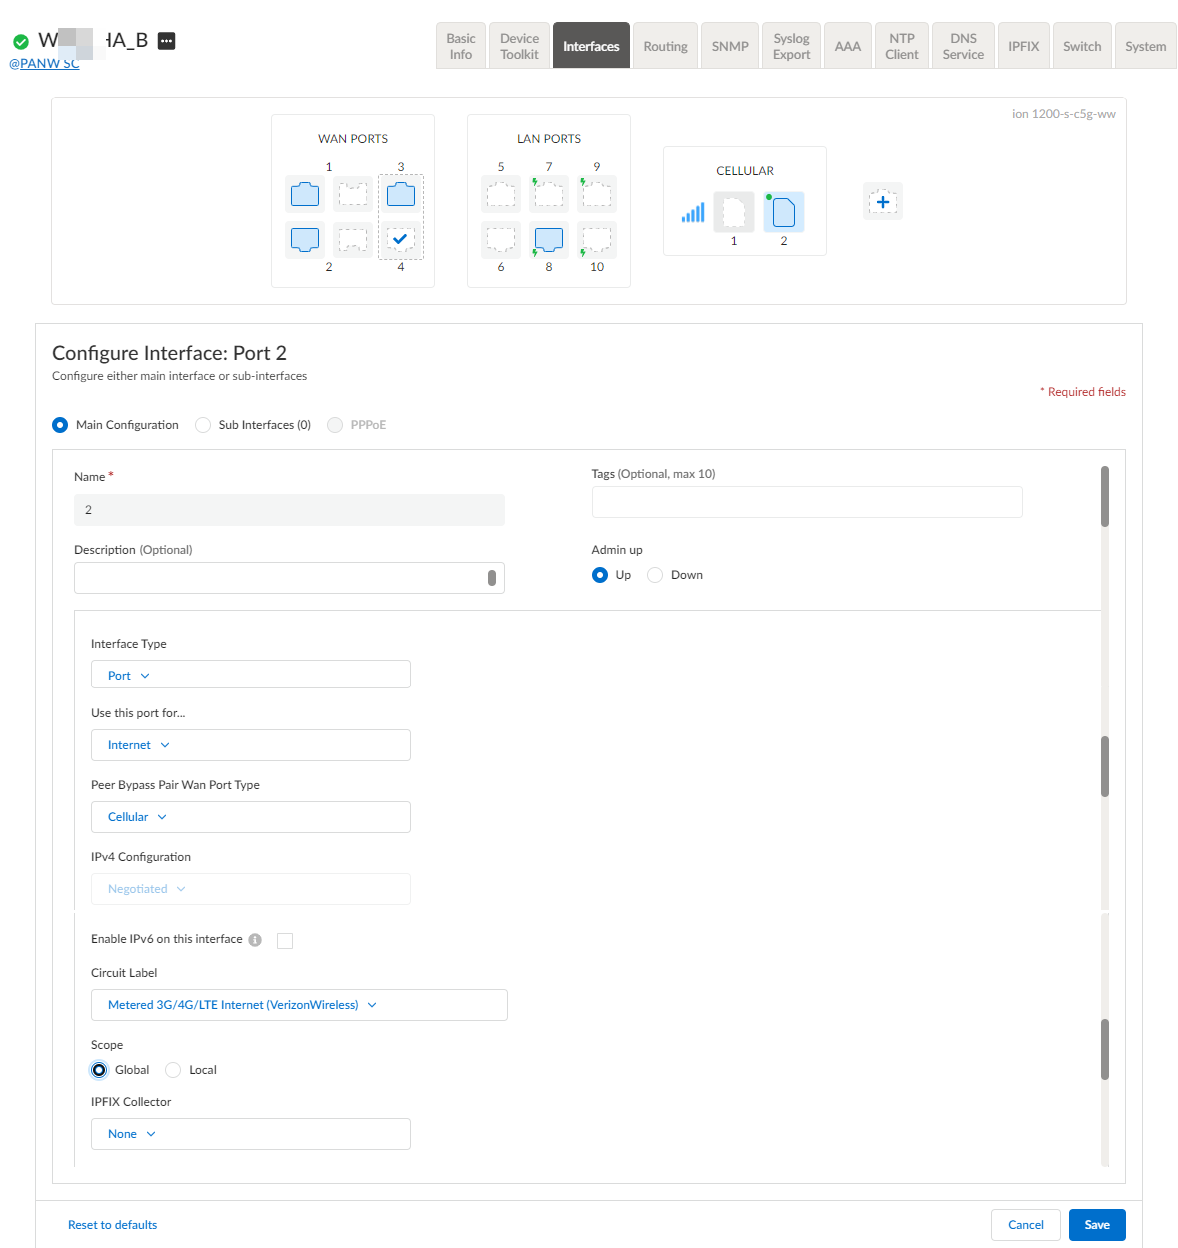Open the Interface Type dropdown
Image resolution: width=1178 pixels, height=1248 pixels.
250,675
